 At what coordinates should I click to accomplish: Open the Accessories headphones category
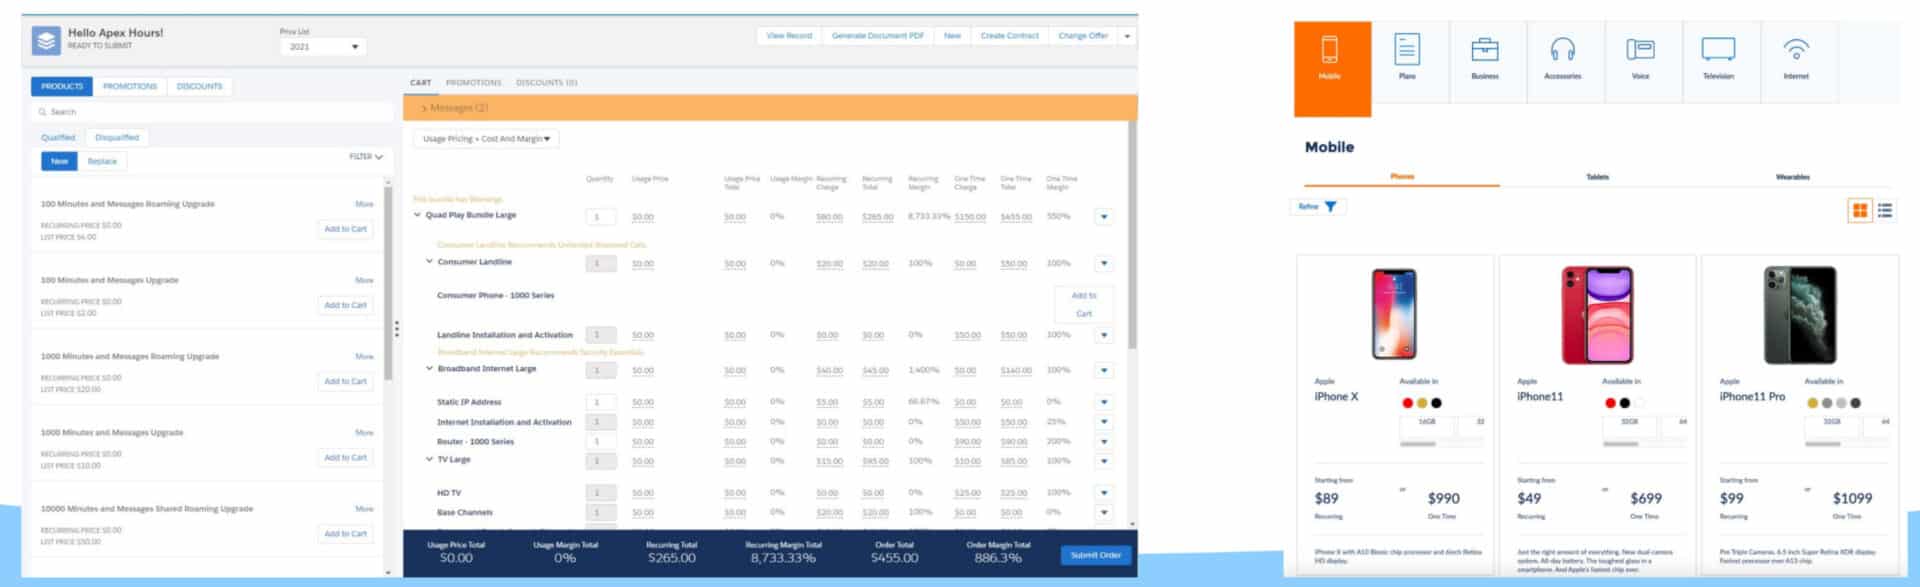pyautogui.click(x=1563, y=49)
